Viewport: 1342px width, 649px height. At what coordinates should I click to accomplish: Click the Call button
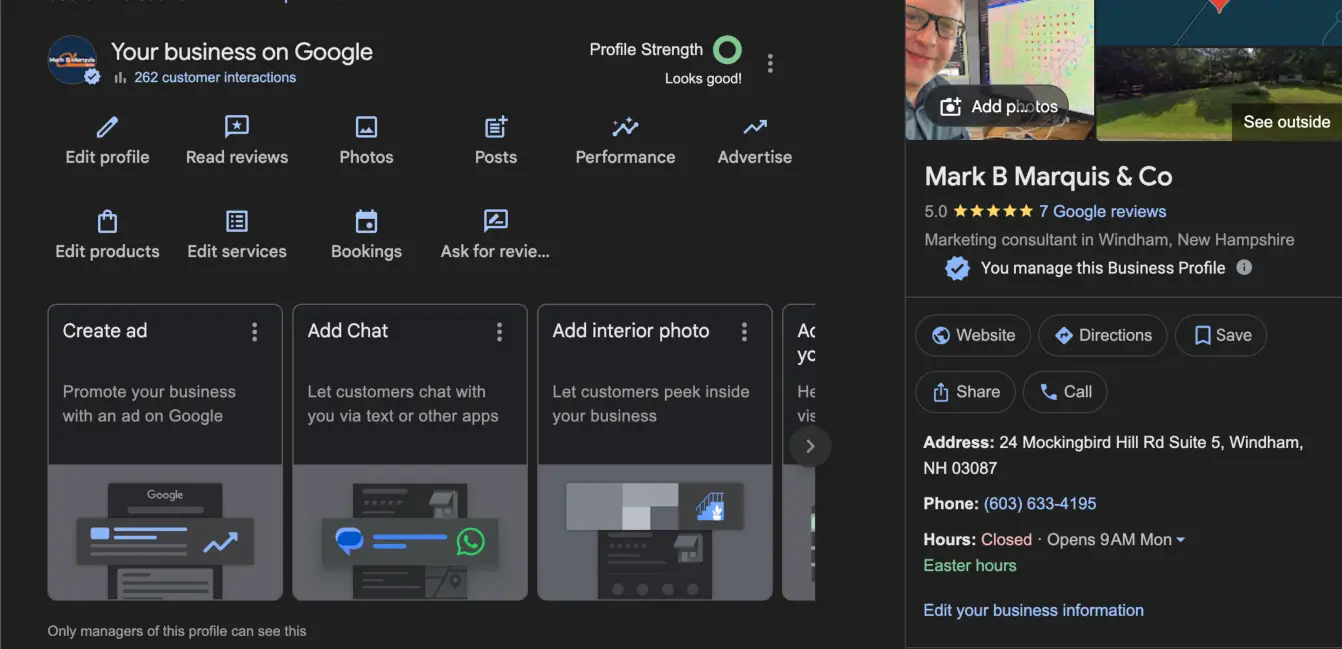1065,392
